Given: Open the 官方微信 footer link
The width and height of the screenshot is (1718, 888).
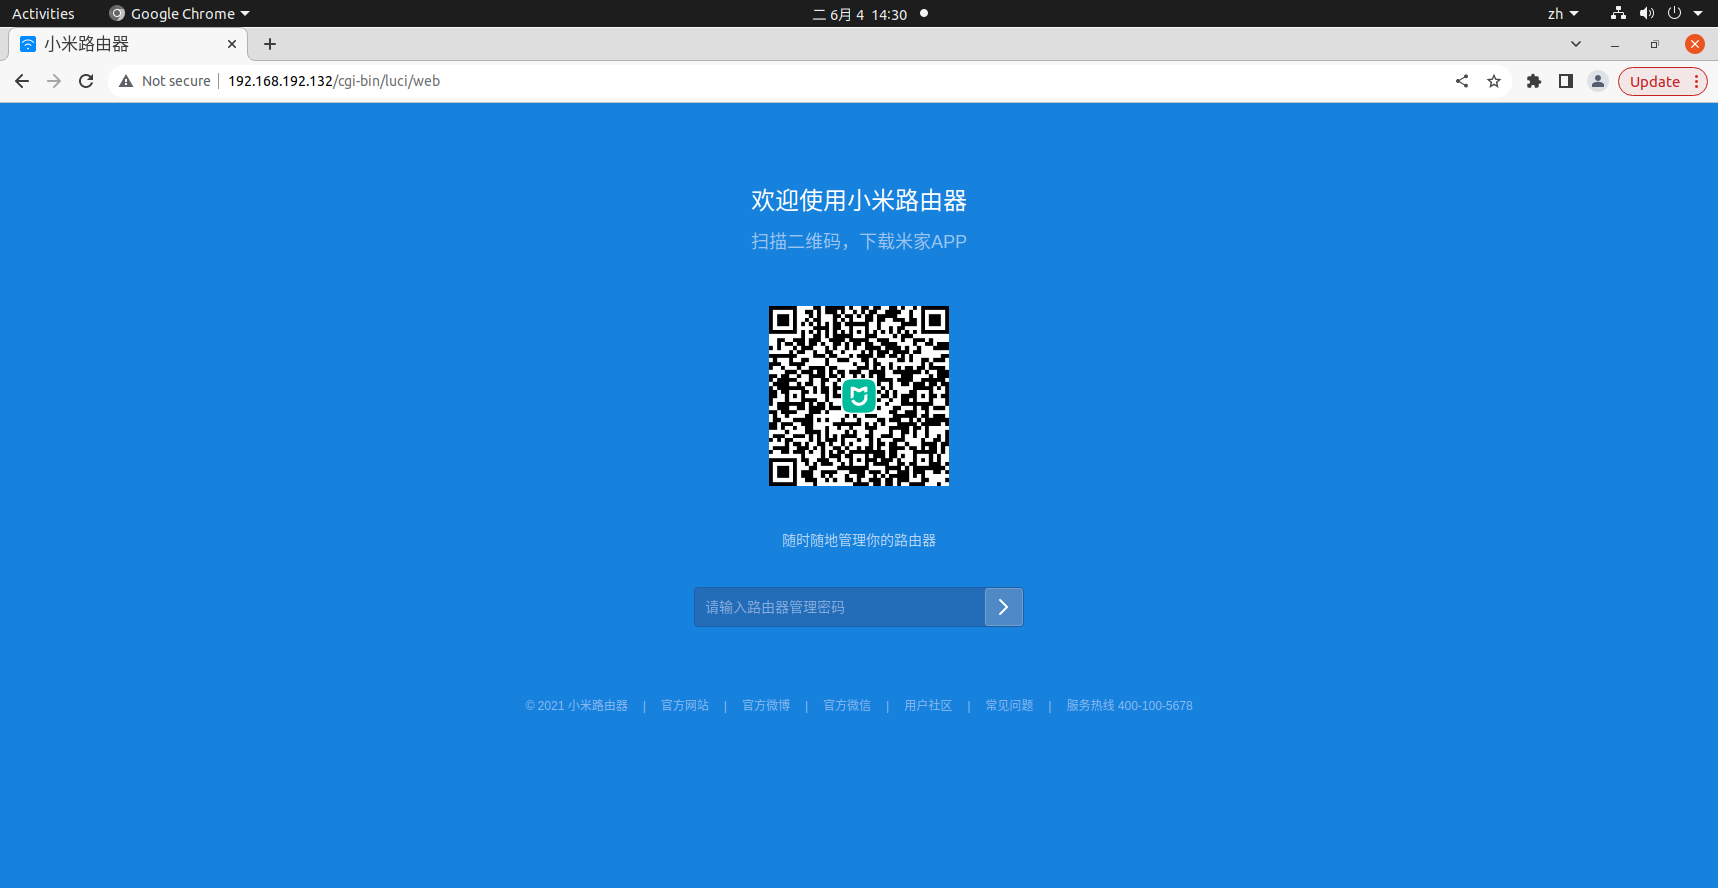Looking at the screenshot, I should [847, 706].
